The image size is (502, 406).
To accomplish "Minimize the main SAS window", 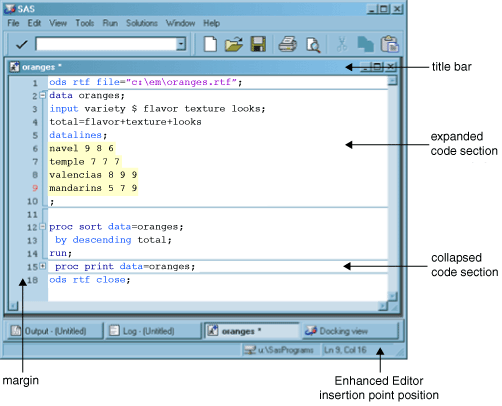I will pos(372,9).
